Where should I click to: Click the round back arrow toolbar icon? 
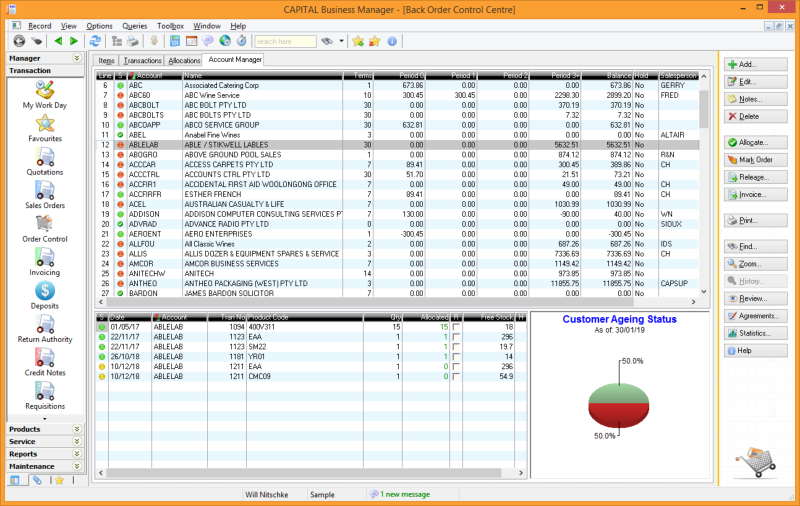point(19,41)
